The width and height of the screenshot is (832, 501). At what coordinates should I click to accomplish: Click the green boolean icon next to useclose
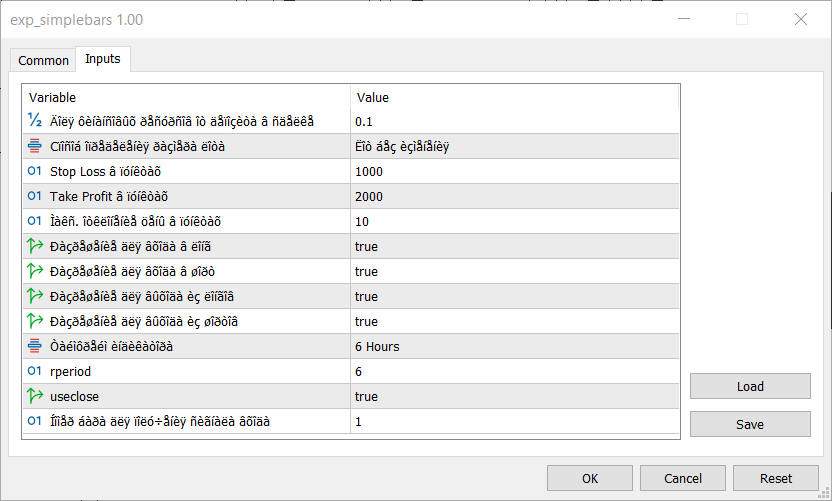35,396
